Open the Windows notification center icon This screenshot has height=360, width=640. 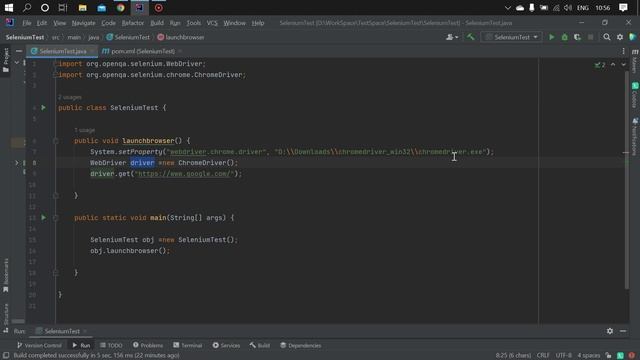pyautogui.click(x=623, y=8)
